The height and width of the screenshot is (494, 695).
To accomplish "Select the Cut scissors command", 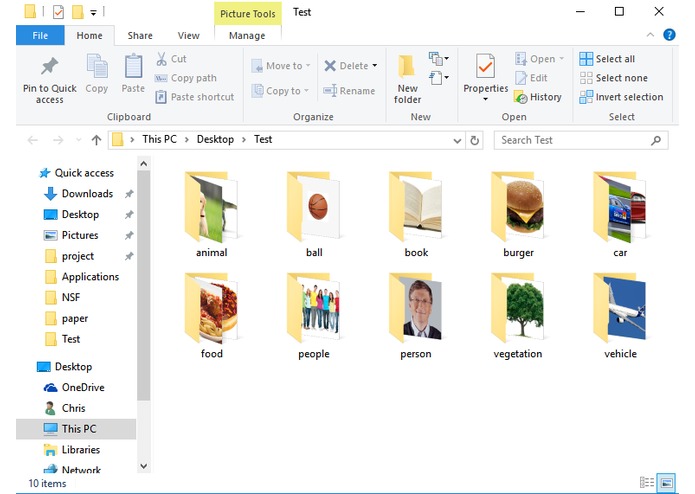I will click(171, 59).
